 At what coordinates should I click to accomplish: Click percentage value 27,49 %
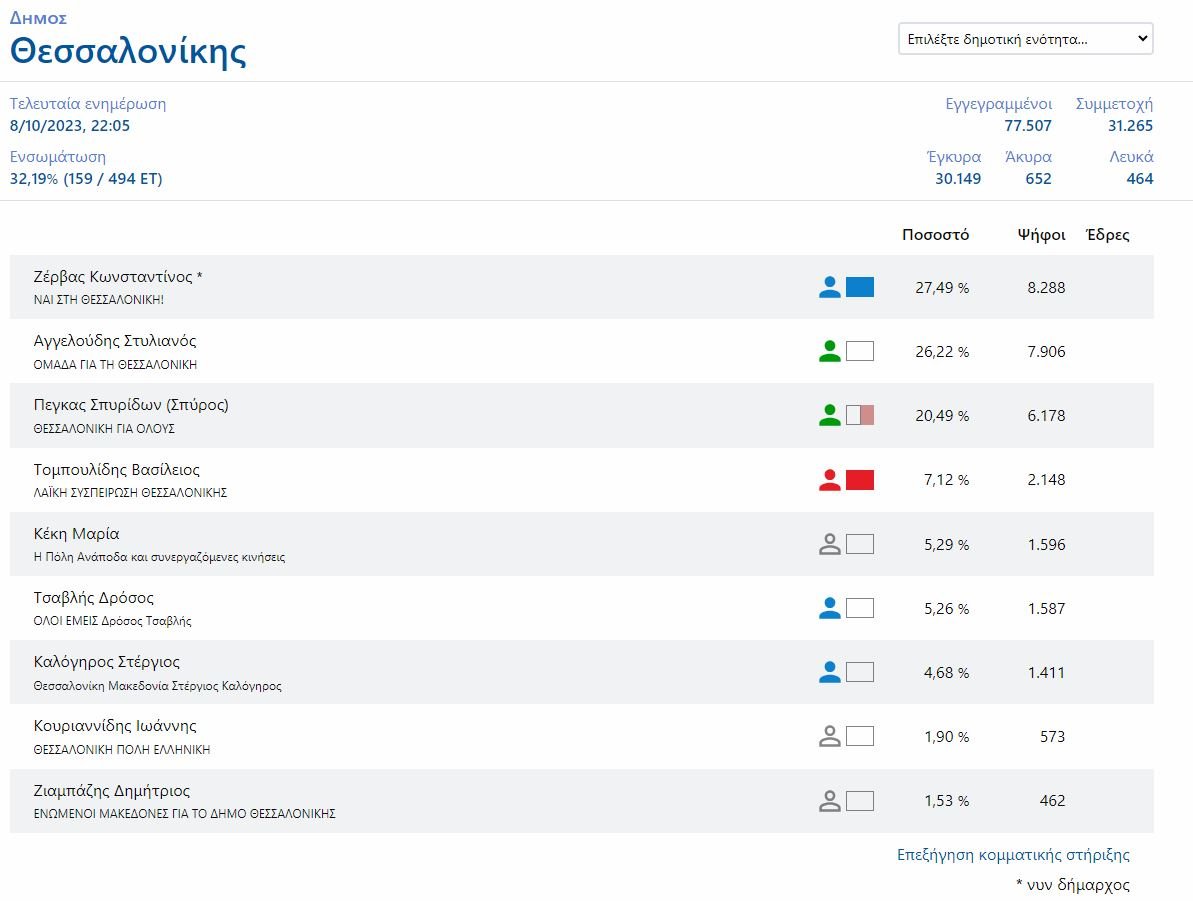(942, 288)
